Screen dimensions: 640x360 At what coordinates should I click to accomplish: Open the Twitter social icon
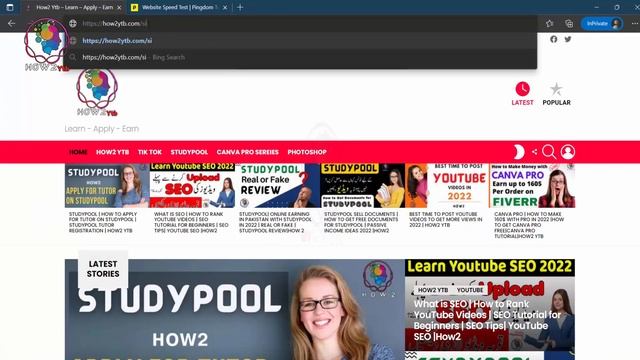(x=568, y=39)
